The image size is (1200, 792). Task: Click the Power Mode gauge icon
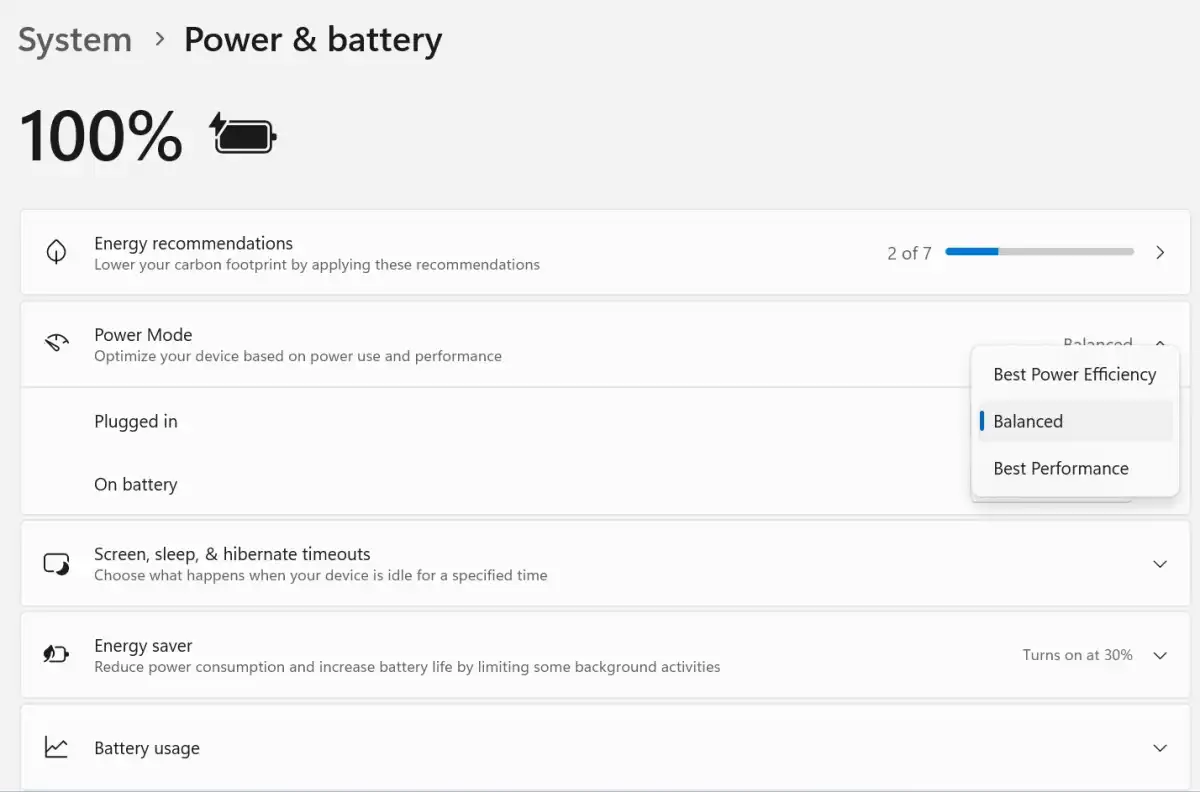point(57,344)
